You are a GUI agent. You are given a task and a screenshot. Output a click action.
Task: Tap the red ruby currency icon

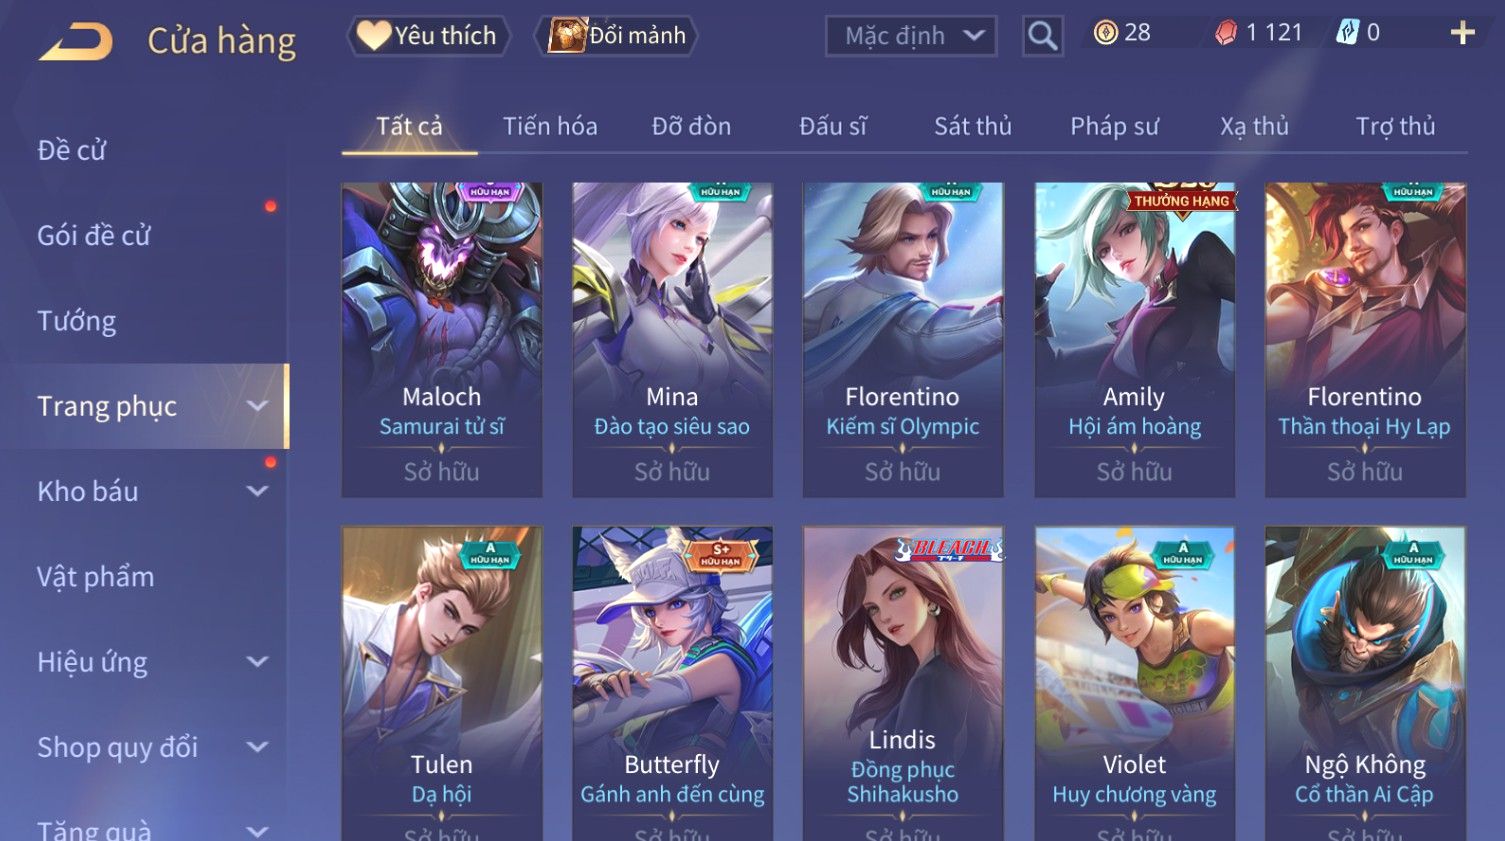pos(1226,33)
